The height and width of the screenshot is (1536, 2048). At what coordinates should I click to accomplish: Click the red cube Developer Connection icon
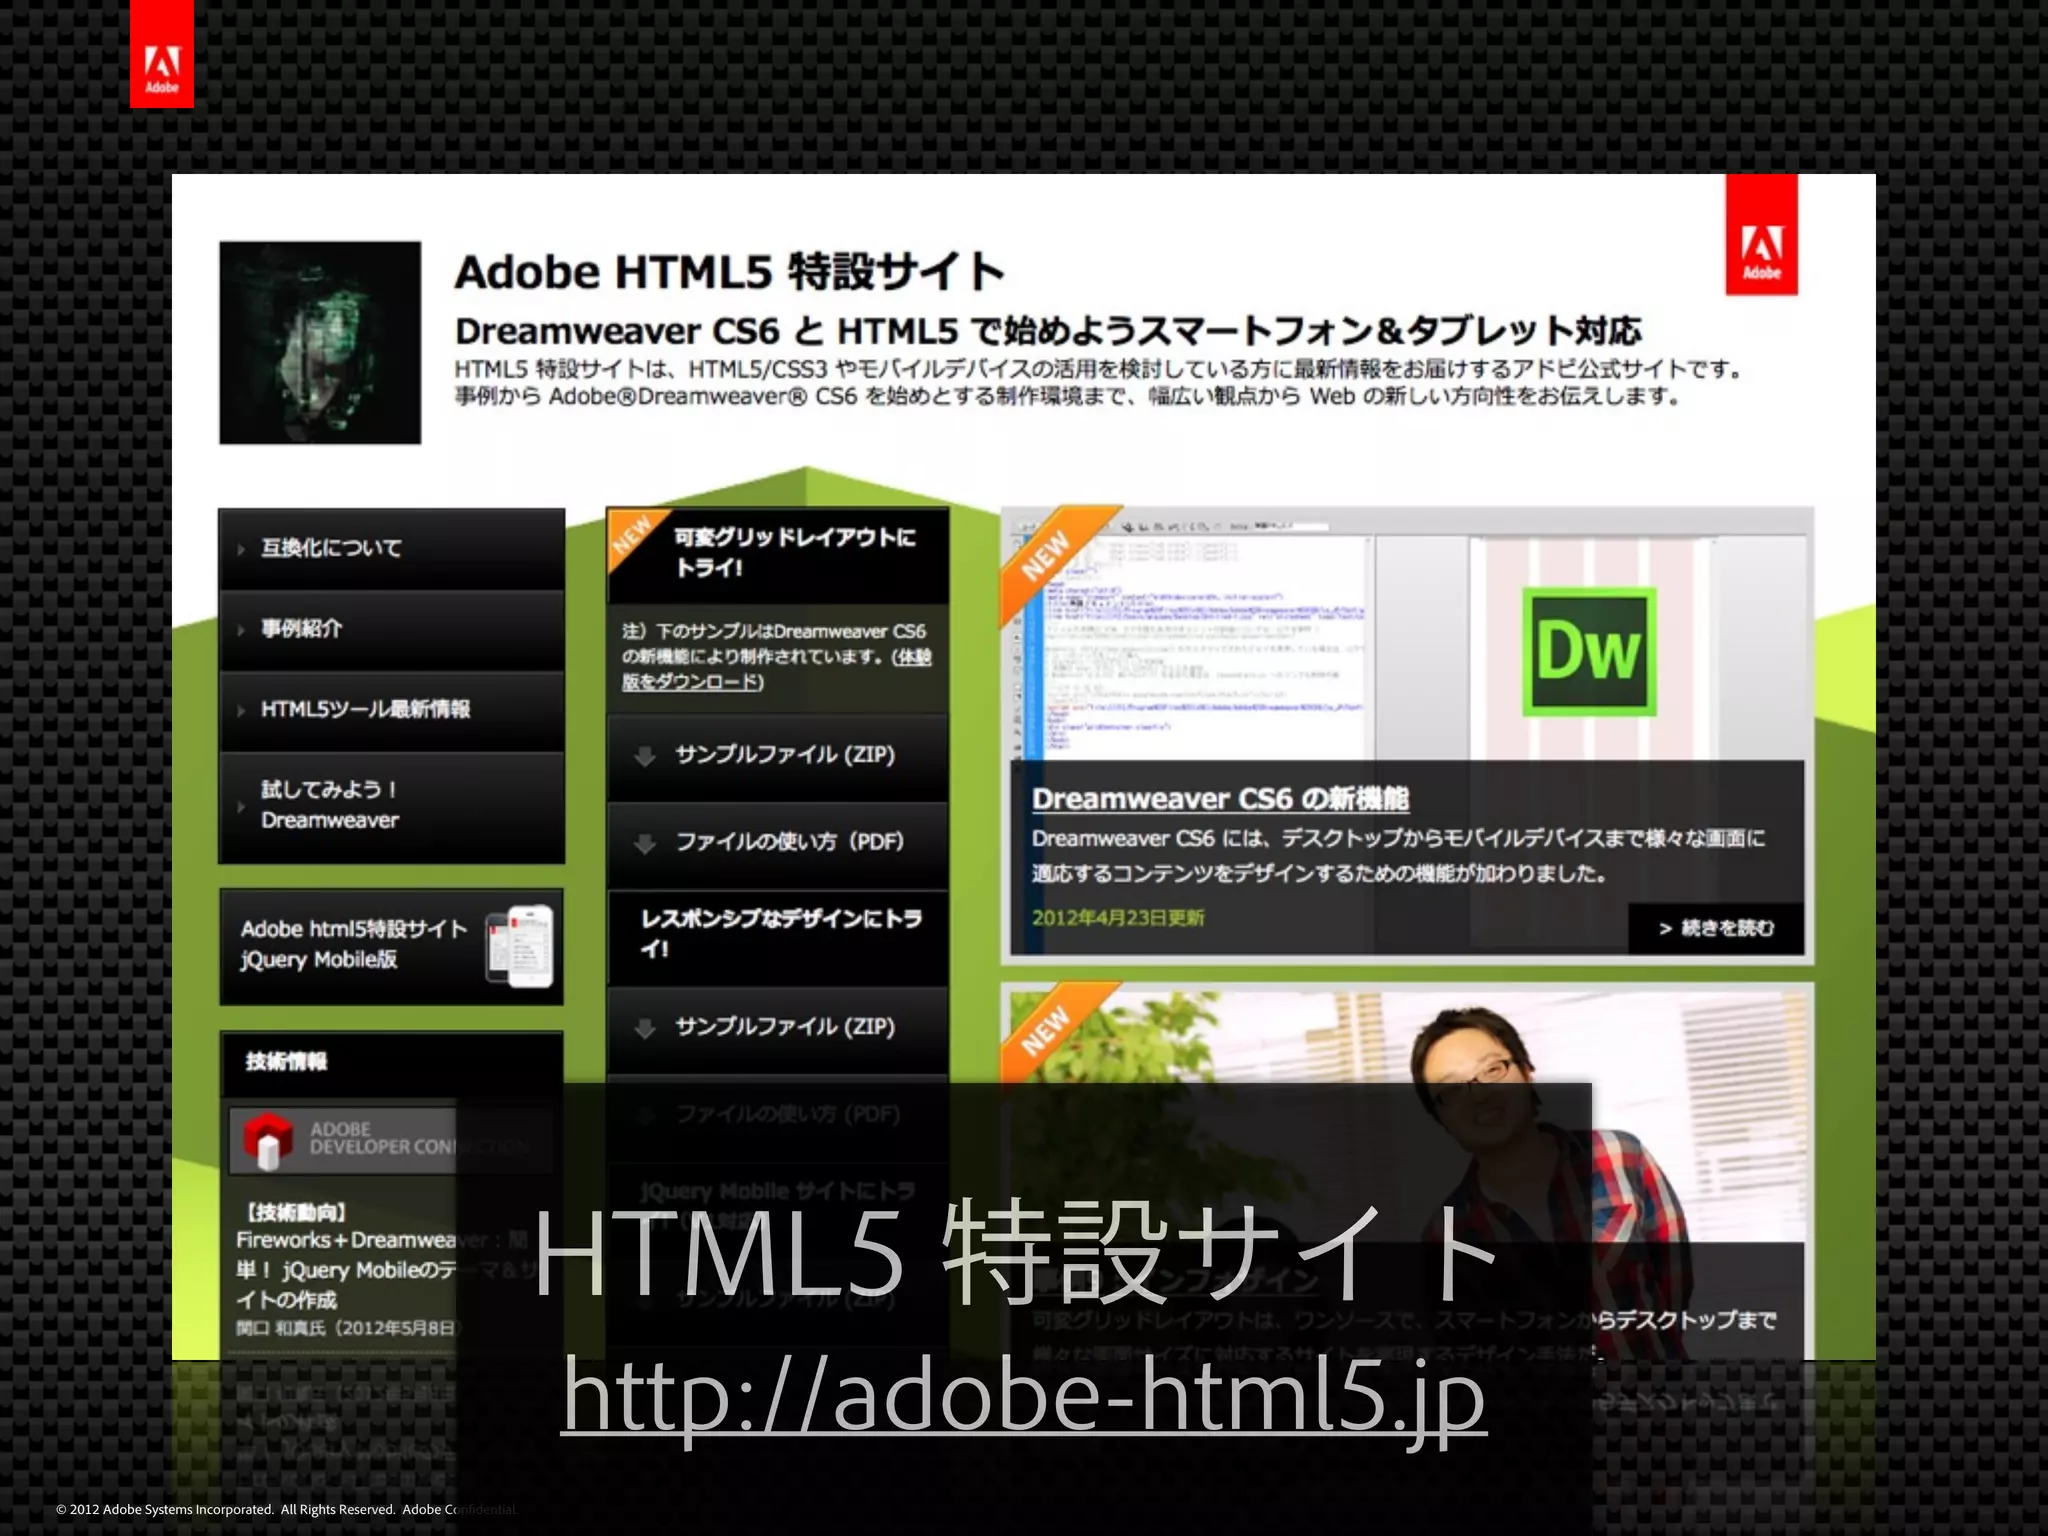tap(267, 1140)
